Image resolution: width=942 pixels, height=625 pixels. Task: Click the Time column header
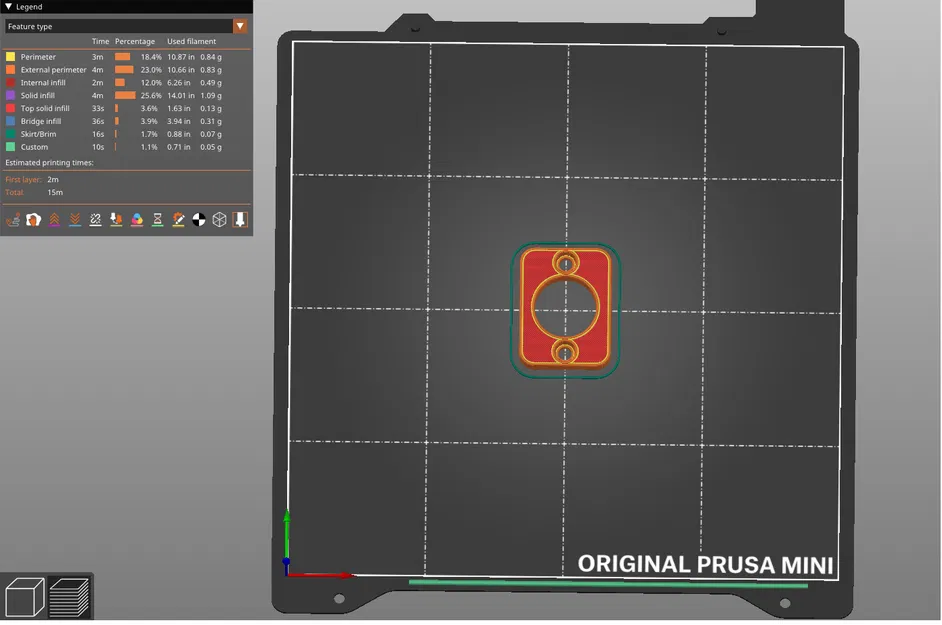(100, 41)
